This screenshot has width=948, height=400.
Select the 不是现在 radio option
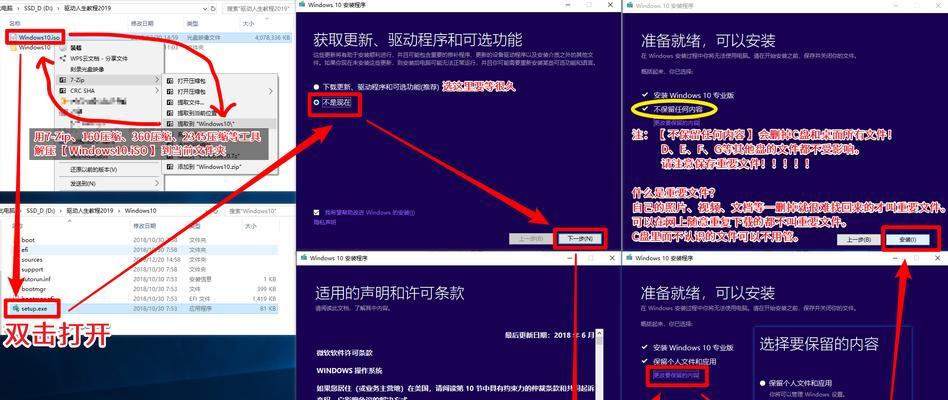coord(316,103)
